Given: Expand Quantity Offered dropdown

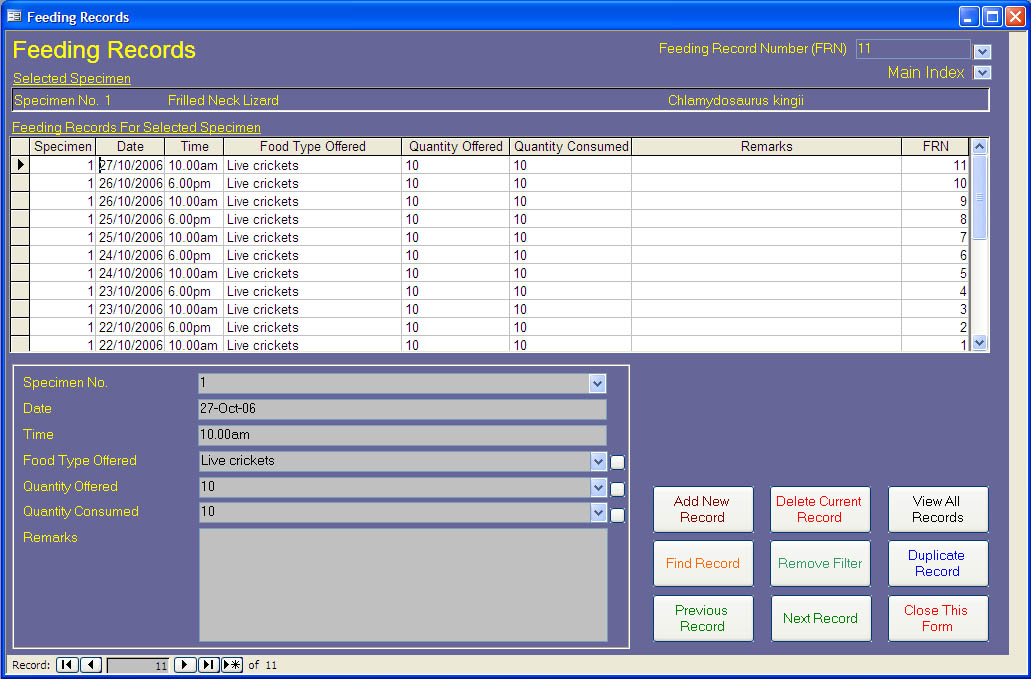Looking at the screenshot, I should coord(598,488).
